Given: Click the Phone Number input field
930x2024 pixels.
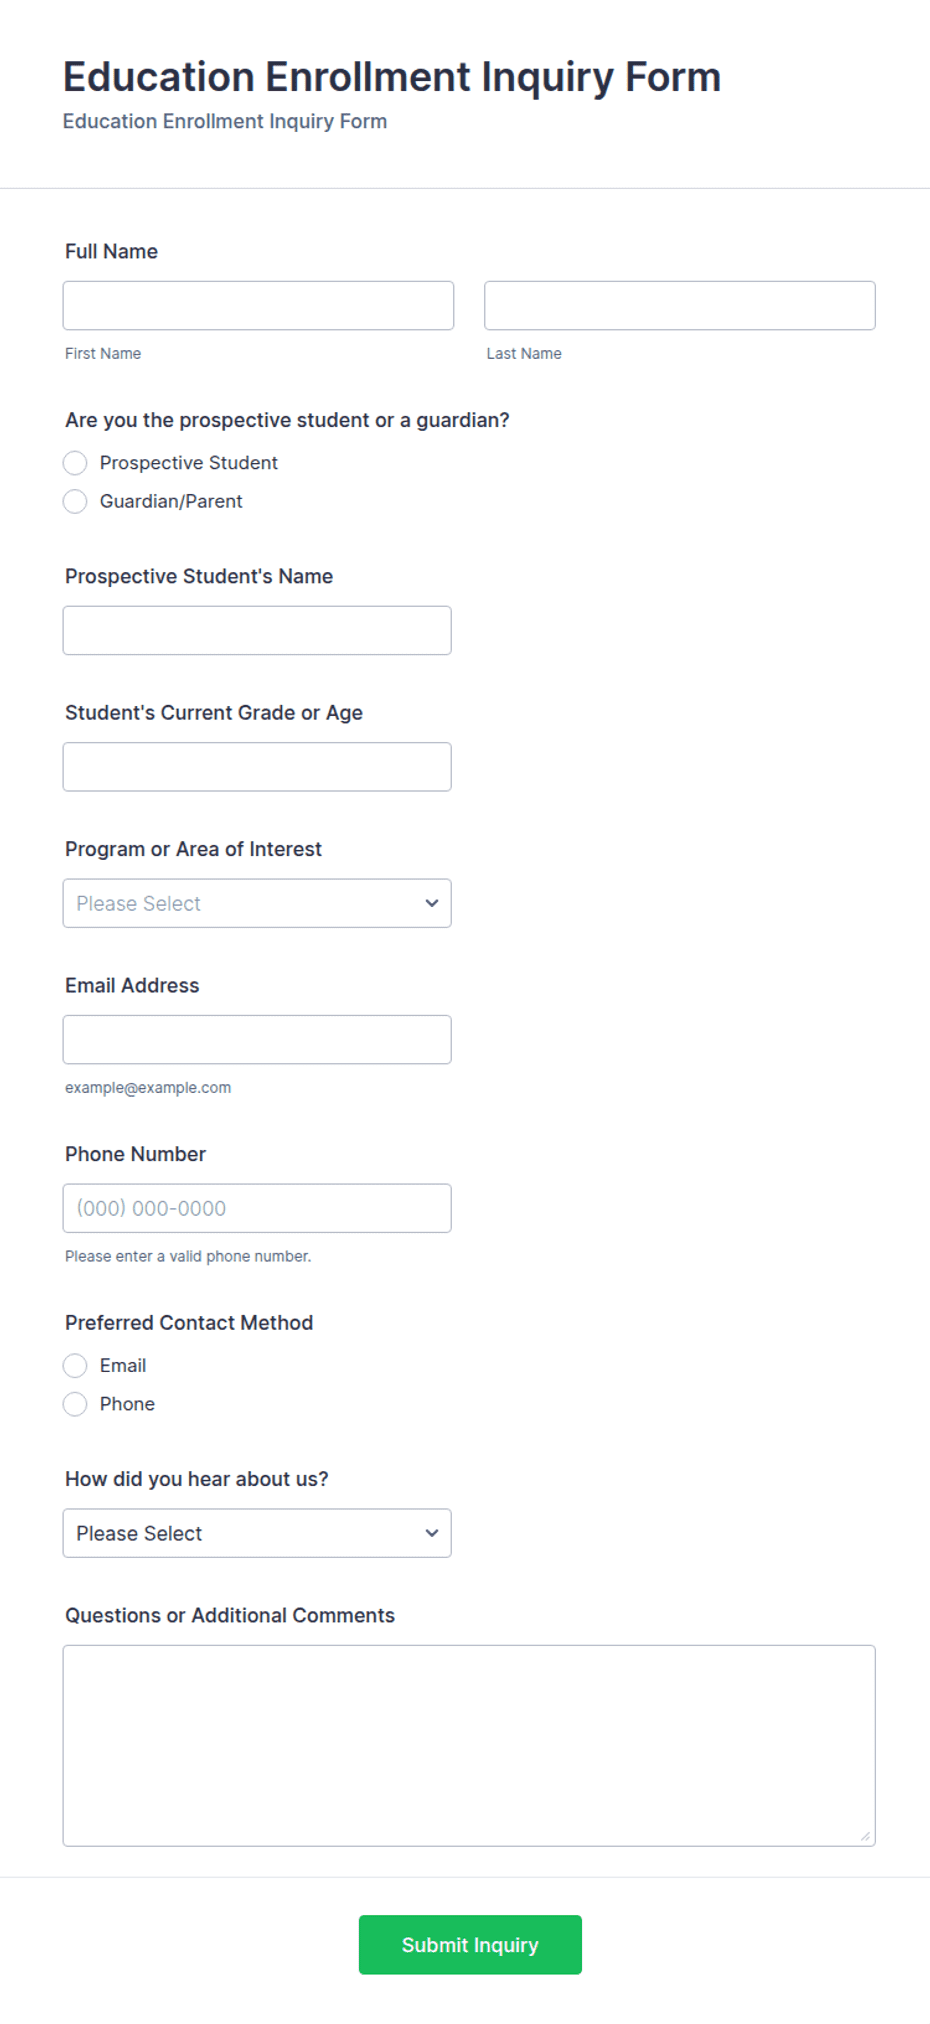Looking at the screenshot, I should 257,1208.
